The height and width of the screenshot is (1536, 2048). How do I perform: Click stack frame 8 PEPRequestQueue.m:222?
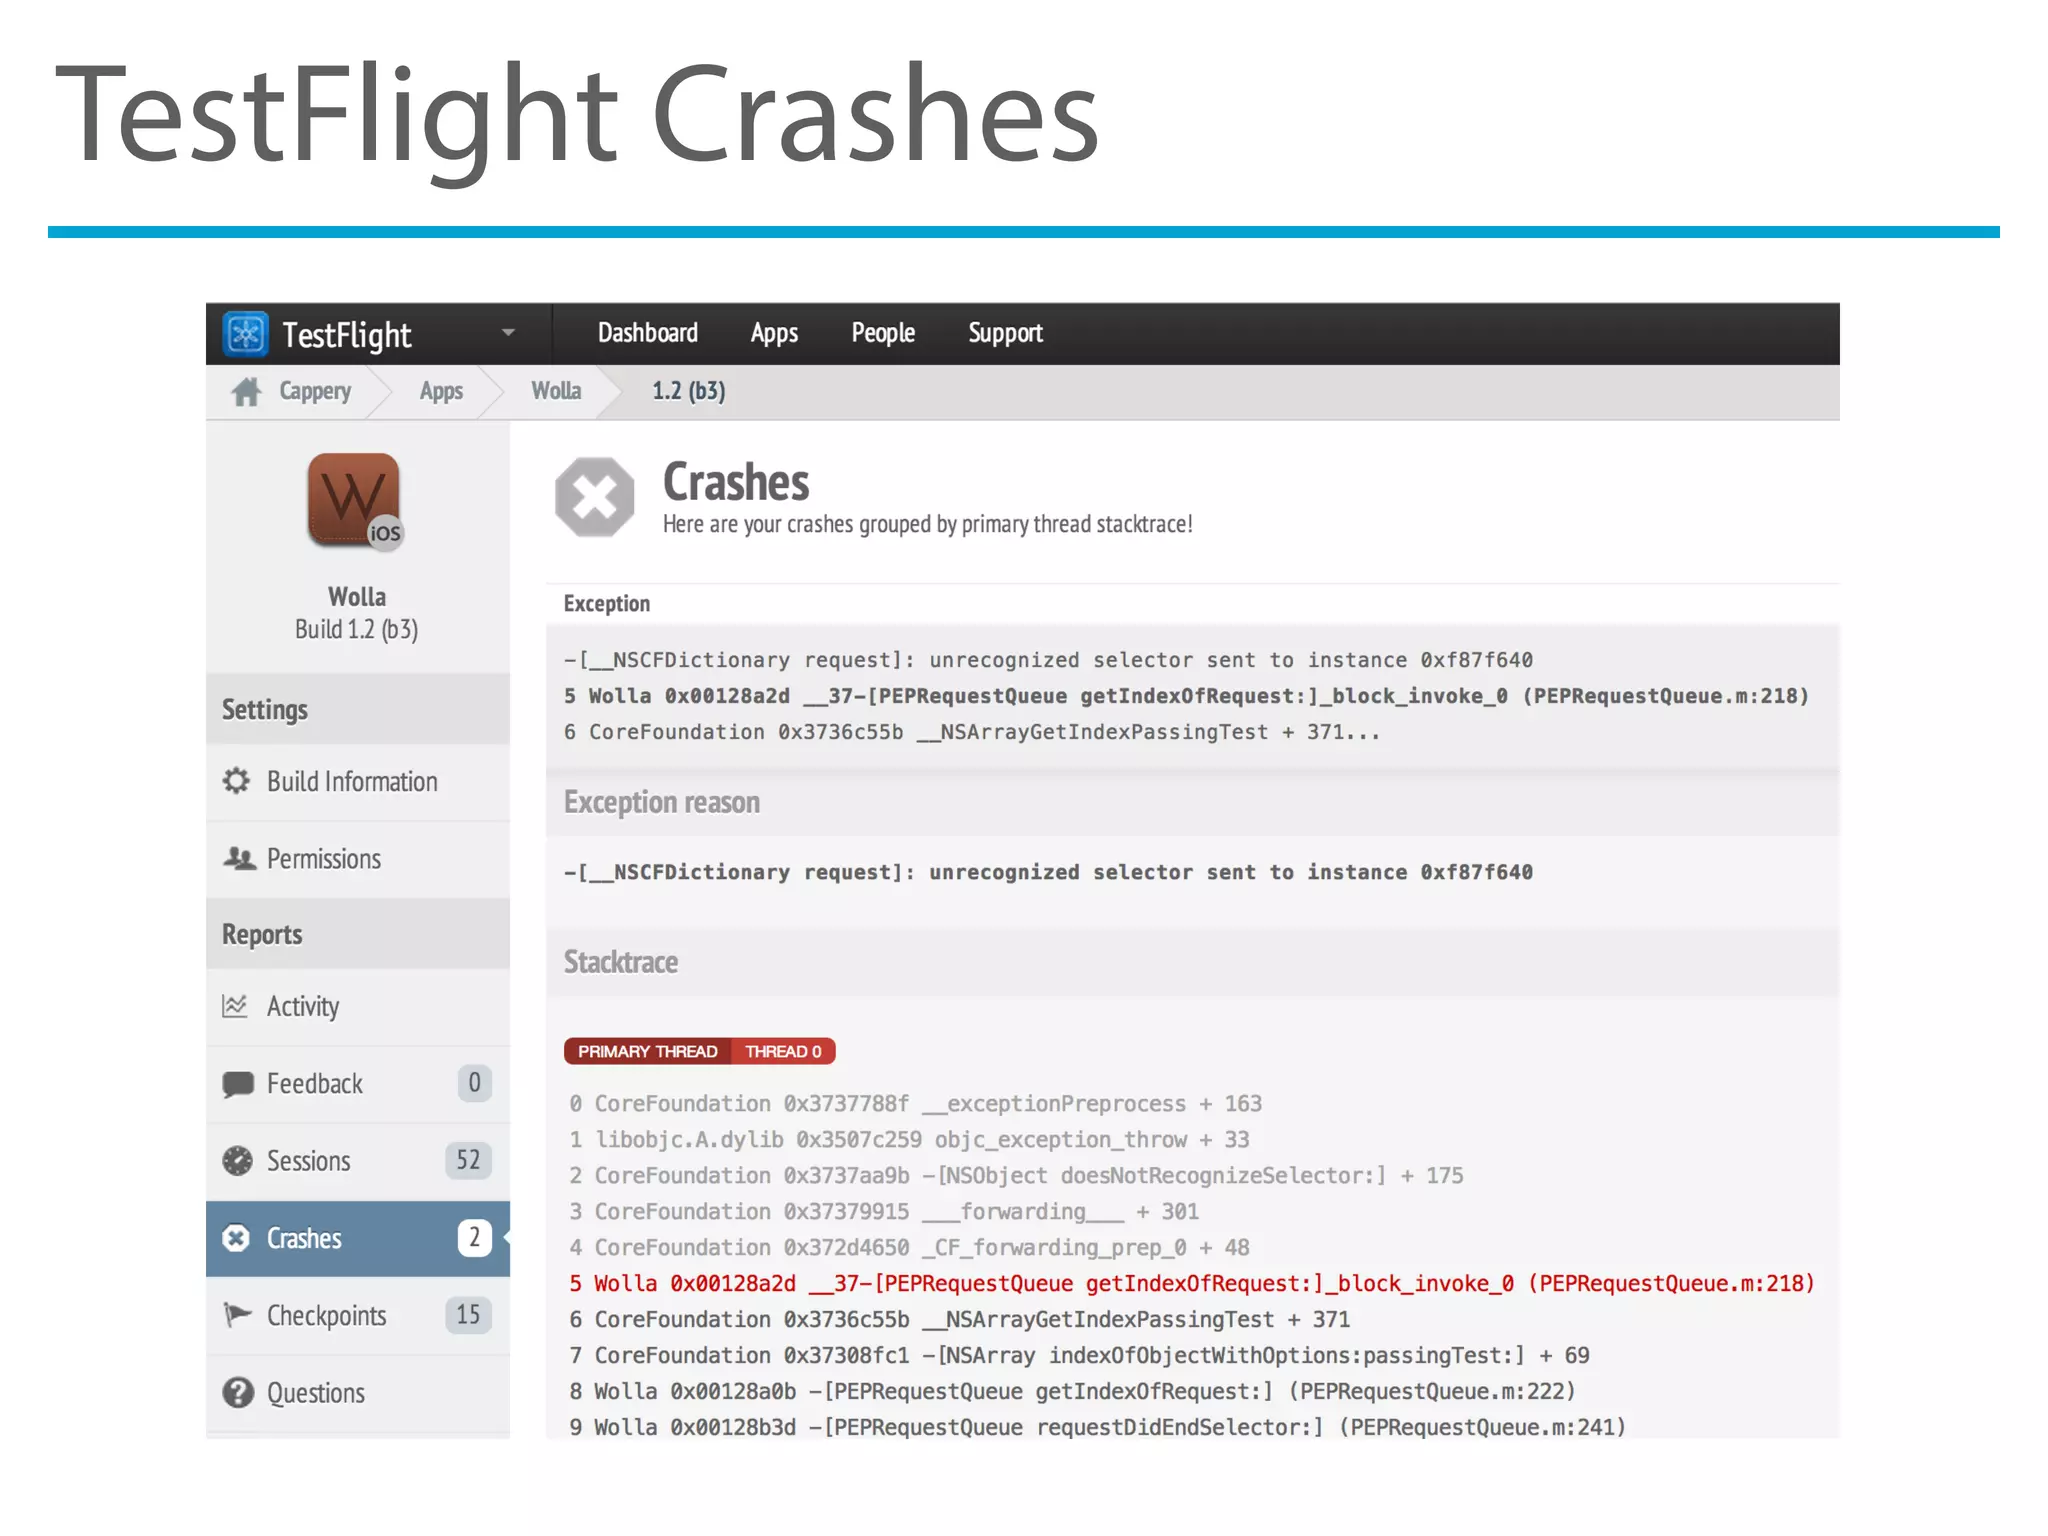[x=1072, y=1392]
